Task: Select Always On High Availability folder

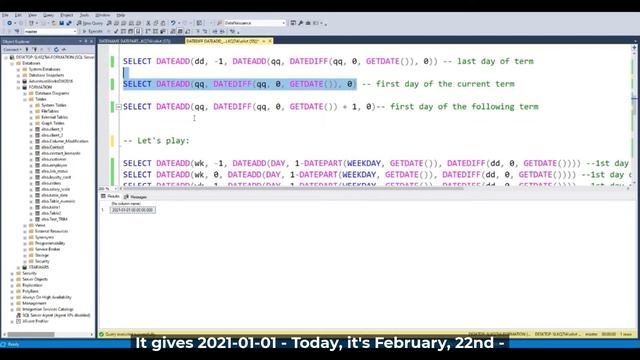Action: (x=47, y=298)
